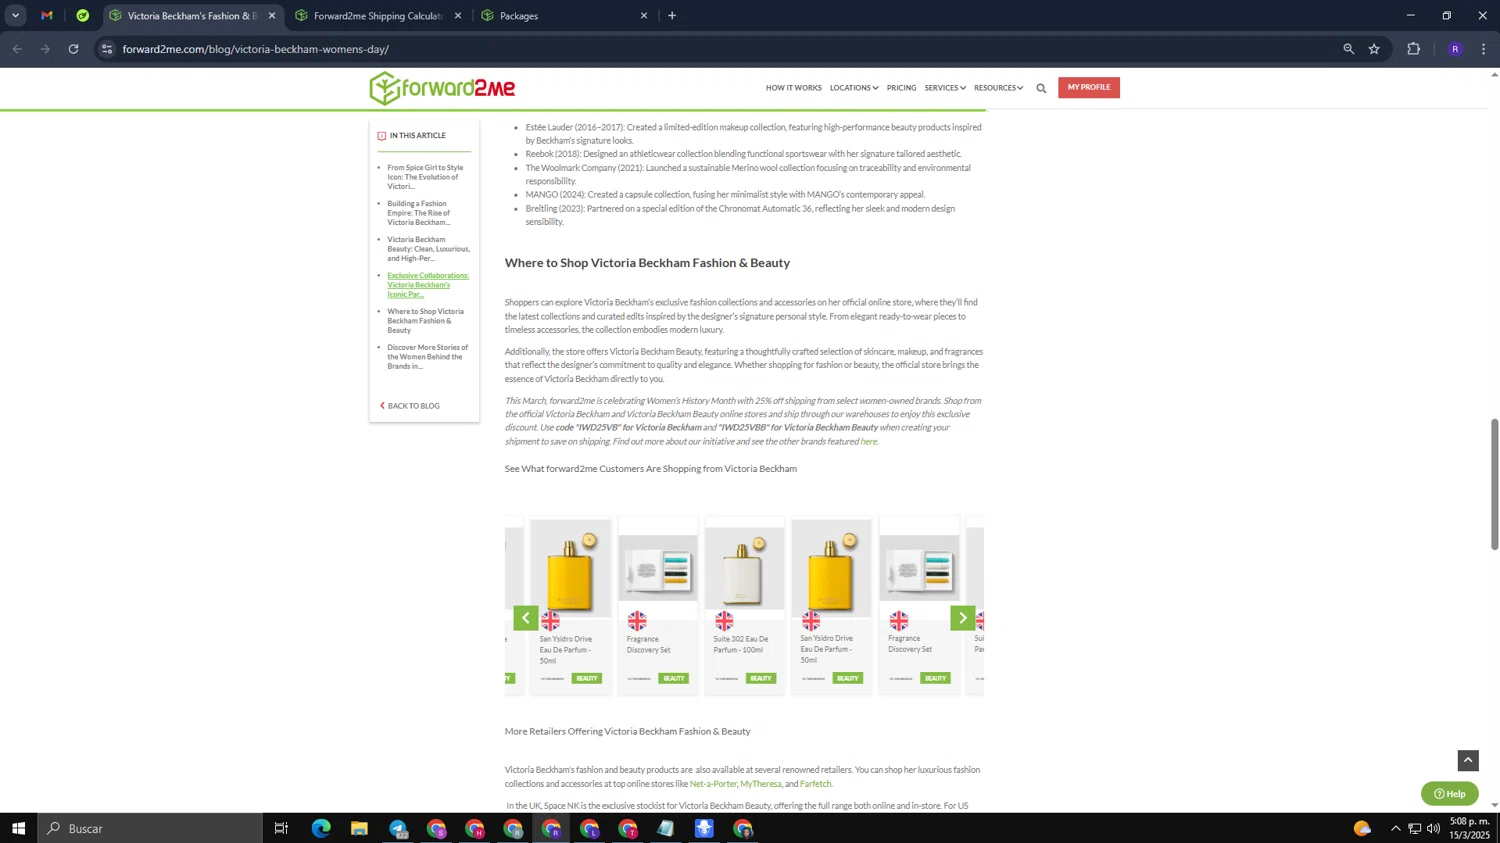
Task: Jump to Victoria Beckham Beauty section
Action: 428,249
